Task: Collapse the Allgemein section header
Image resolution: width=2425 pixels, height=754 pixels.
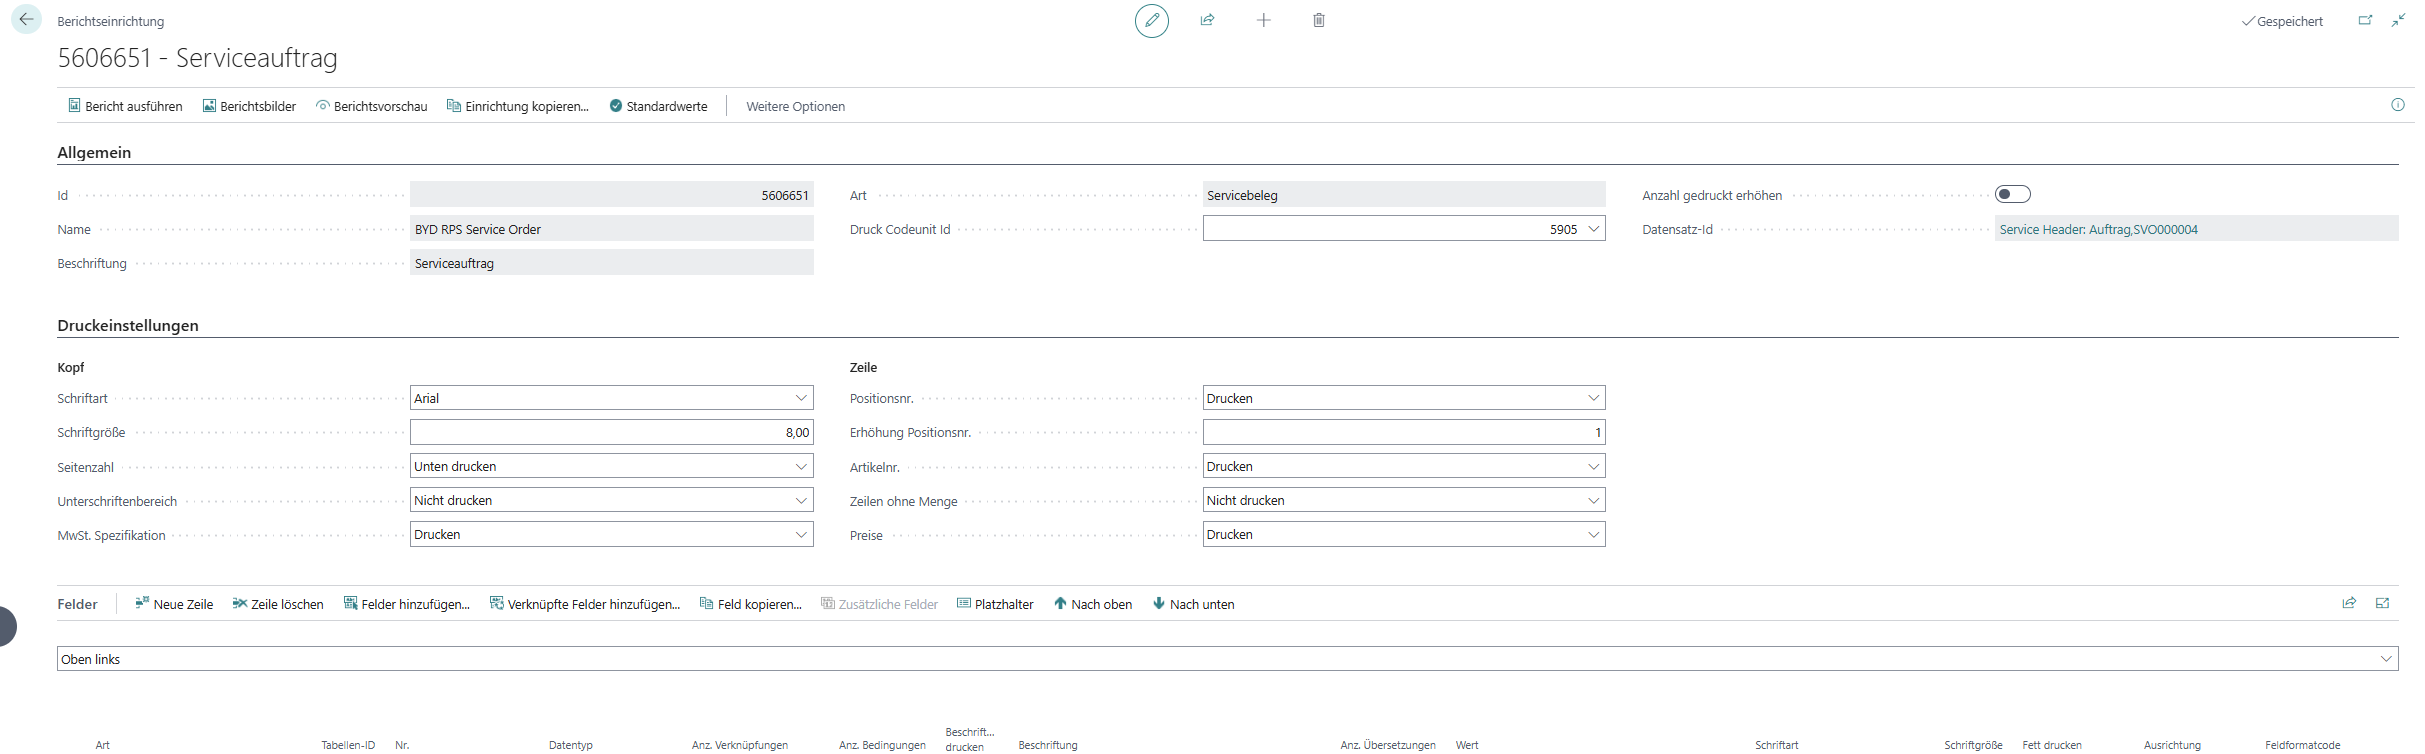Action: pos(94,152)
